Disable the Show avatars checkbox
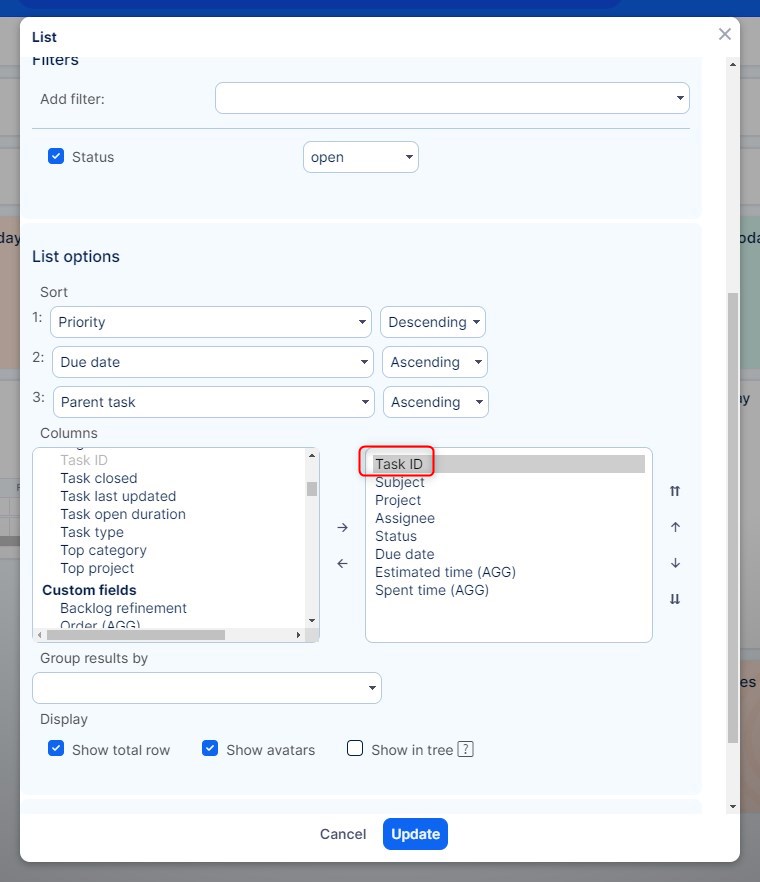 tap(210, 749)
